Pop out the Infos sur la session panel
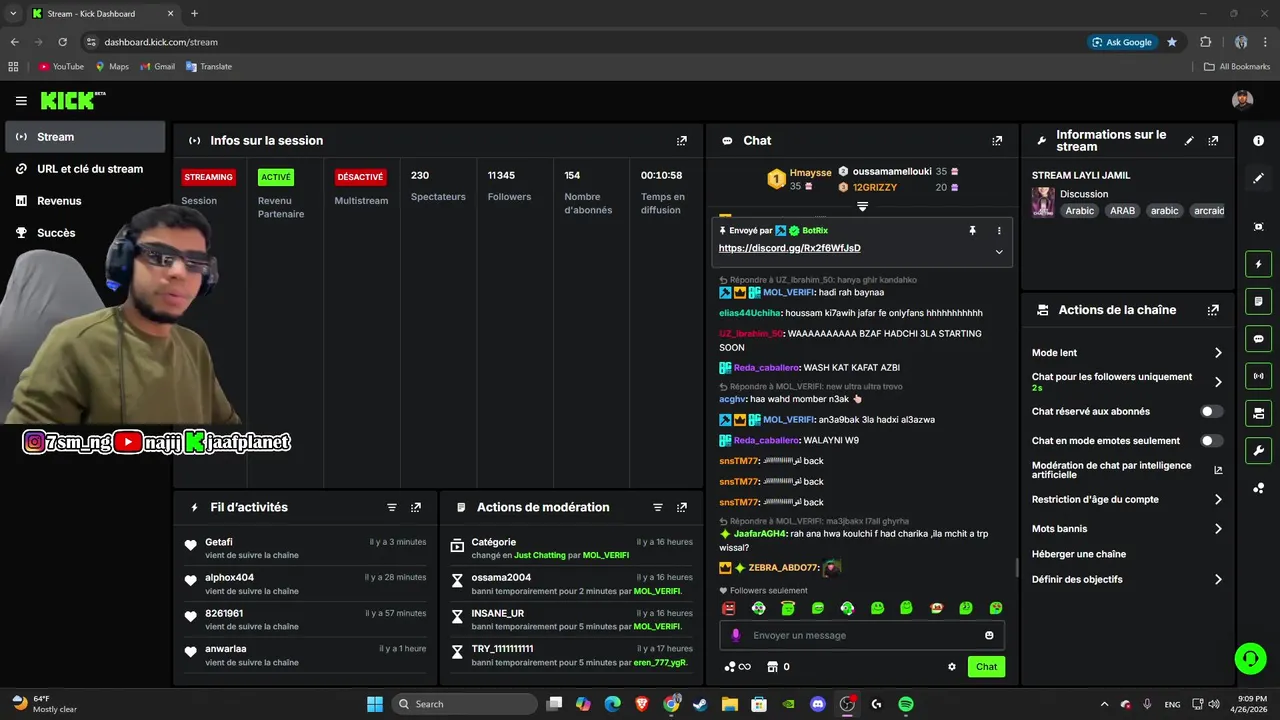The height and width of the screenshot is (720, 1280). point(682,141)
